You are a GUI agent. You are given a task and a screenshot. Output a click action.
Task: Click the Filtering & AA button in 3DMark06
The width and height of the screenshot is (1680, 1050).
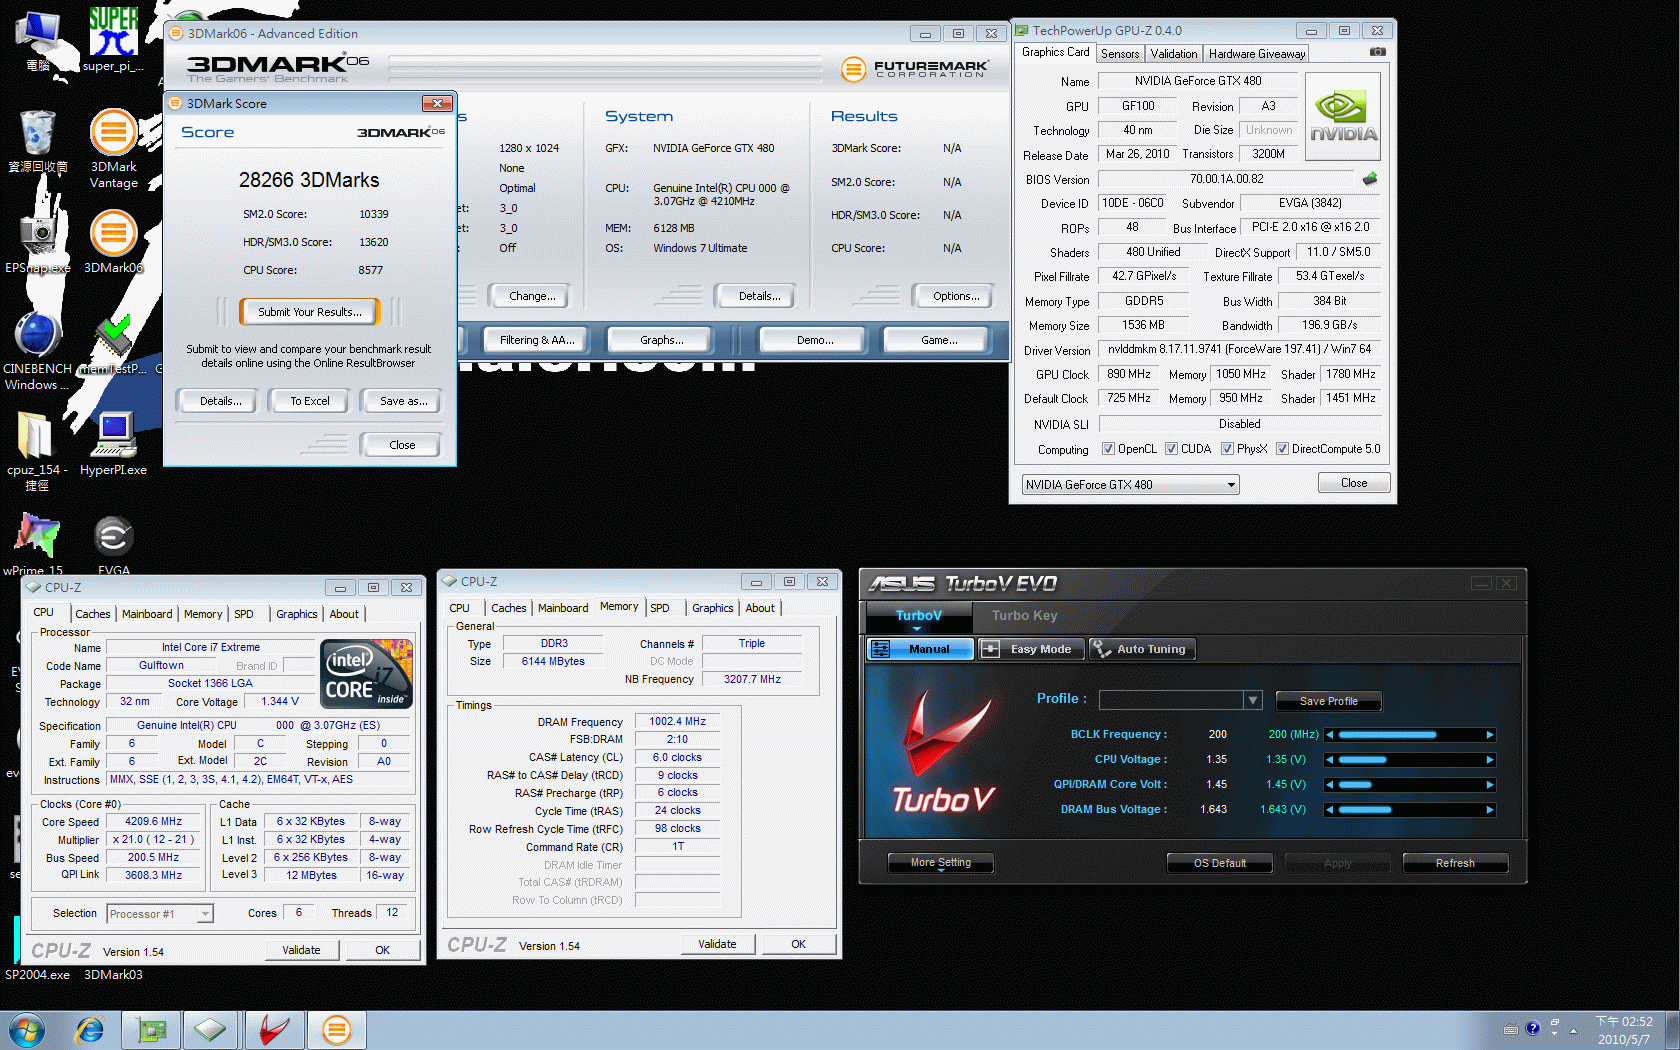537,340
